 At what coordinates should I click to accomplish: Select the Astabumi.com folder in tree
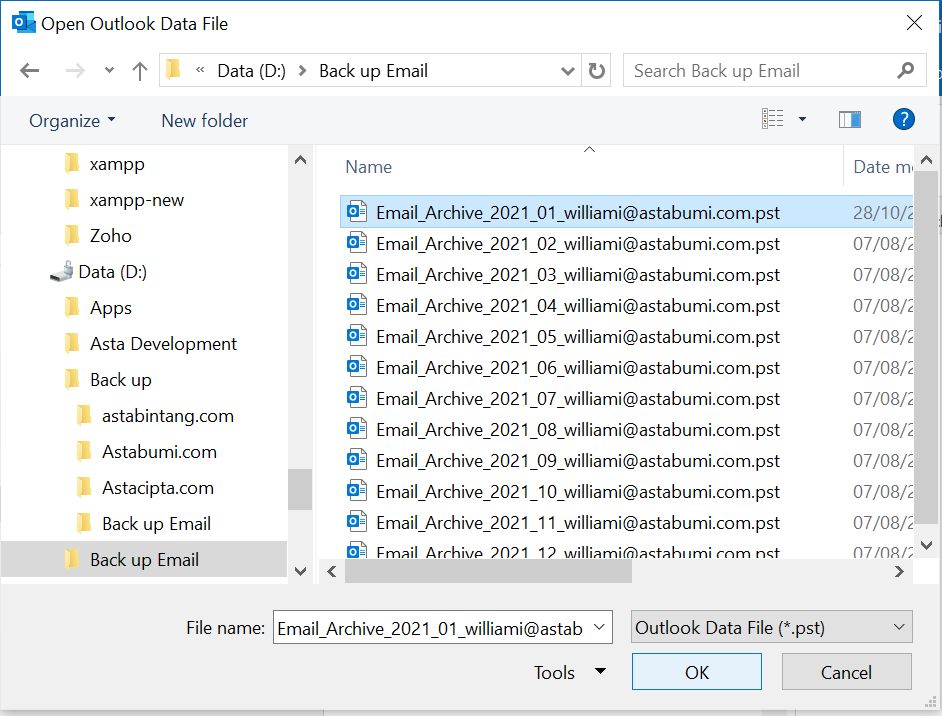tap(159, 452)
